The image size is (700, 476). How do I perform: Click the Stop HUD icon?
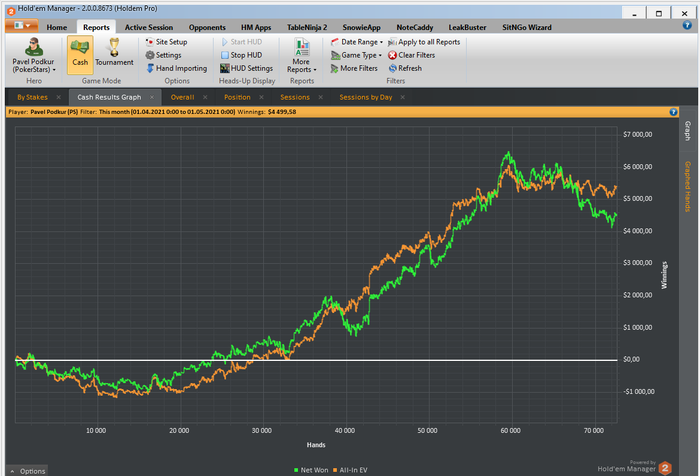pos(224,55)
